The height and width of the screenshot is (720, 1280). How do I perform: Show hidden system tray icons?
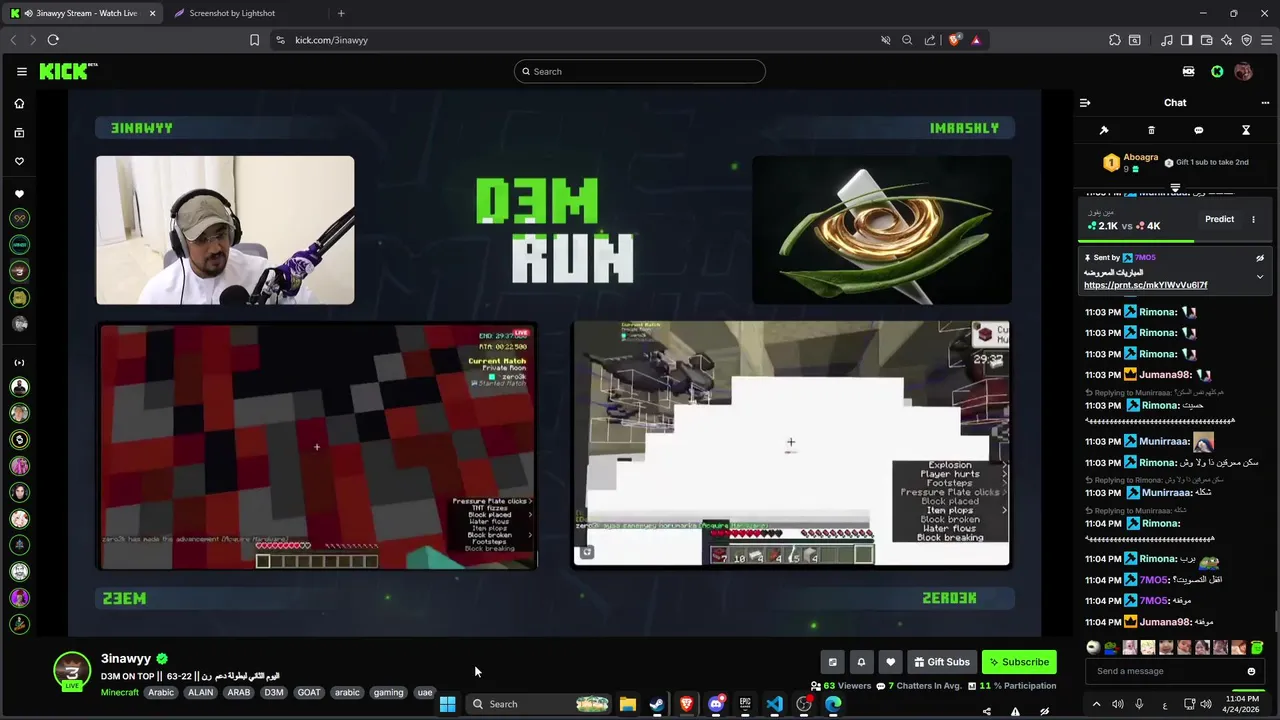coord(1096,704)
